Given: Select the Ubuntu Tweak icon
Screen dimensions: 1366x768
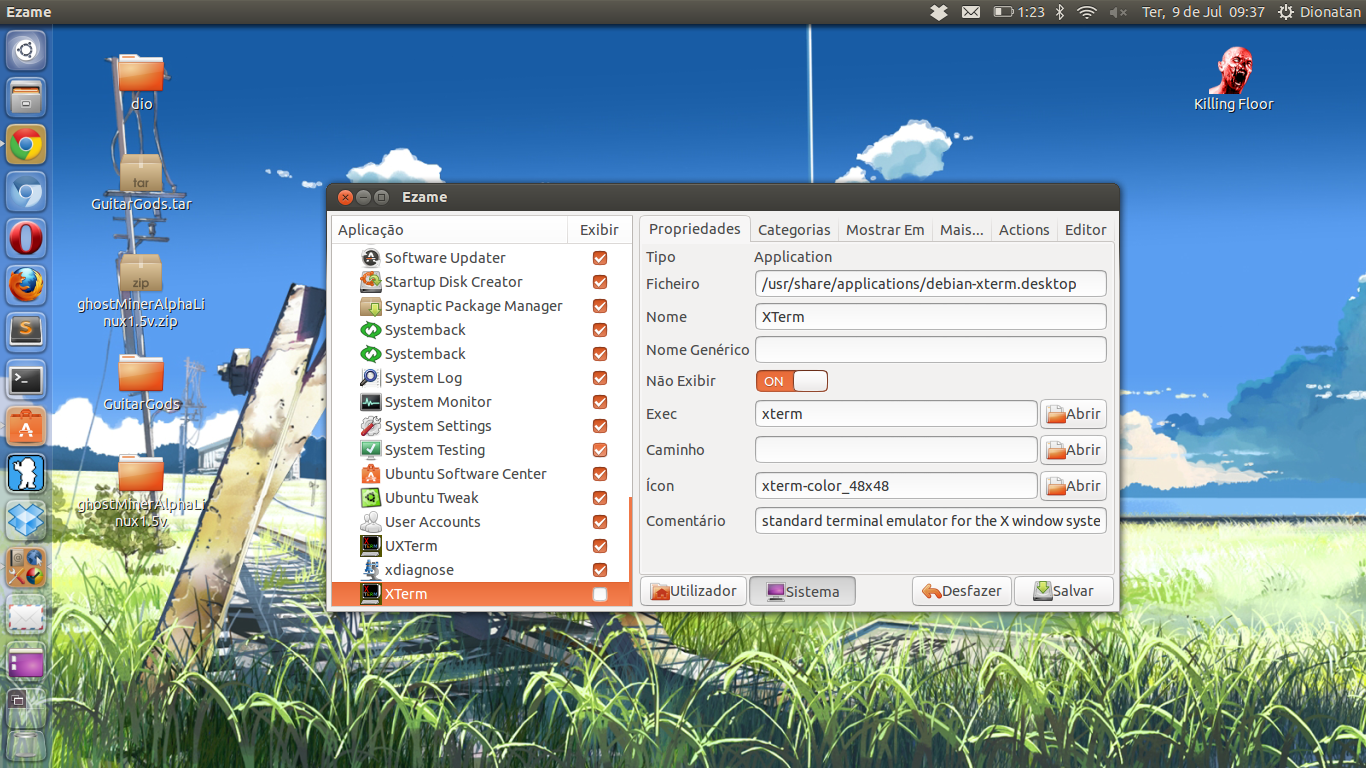Looking at the screenshot, I should [x=370, y=497].
